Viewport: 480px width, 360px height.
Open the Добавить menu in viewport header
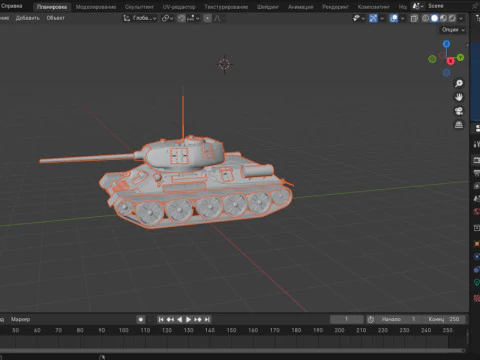coord(27,18)
